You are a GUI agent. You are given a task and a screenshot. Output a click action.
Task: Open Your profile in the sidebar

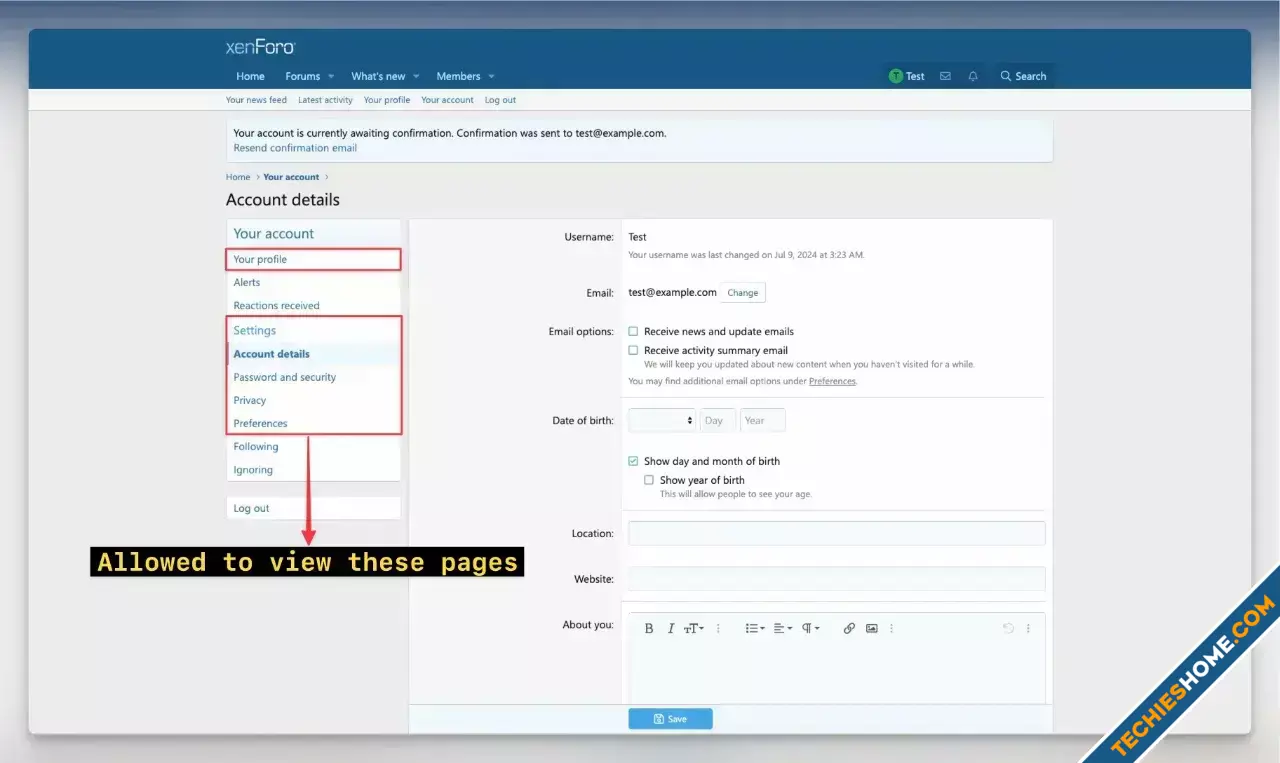point(313,259)
